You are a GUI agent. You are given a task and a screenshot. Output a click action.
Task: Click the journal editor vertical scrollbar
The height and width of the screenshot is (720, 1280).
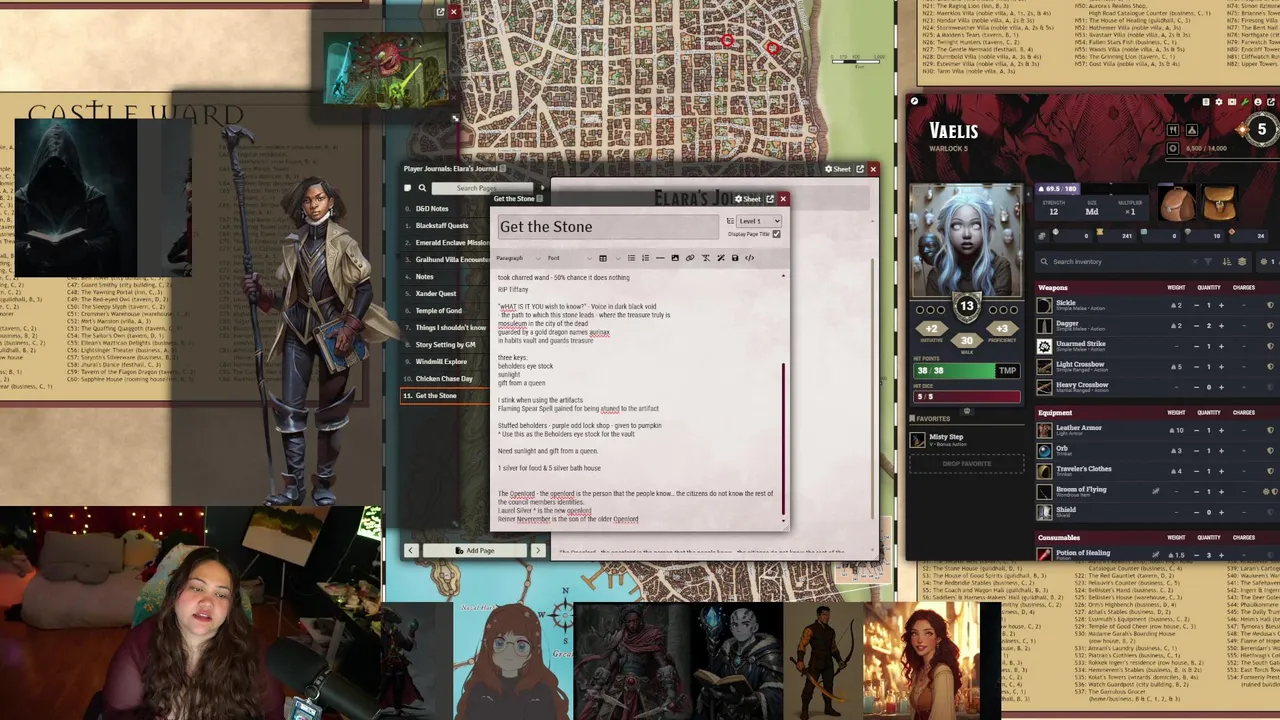pyautogui.click(x=783, y=438)
